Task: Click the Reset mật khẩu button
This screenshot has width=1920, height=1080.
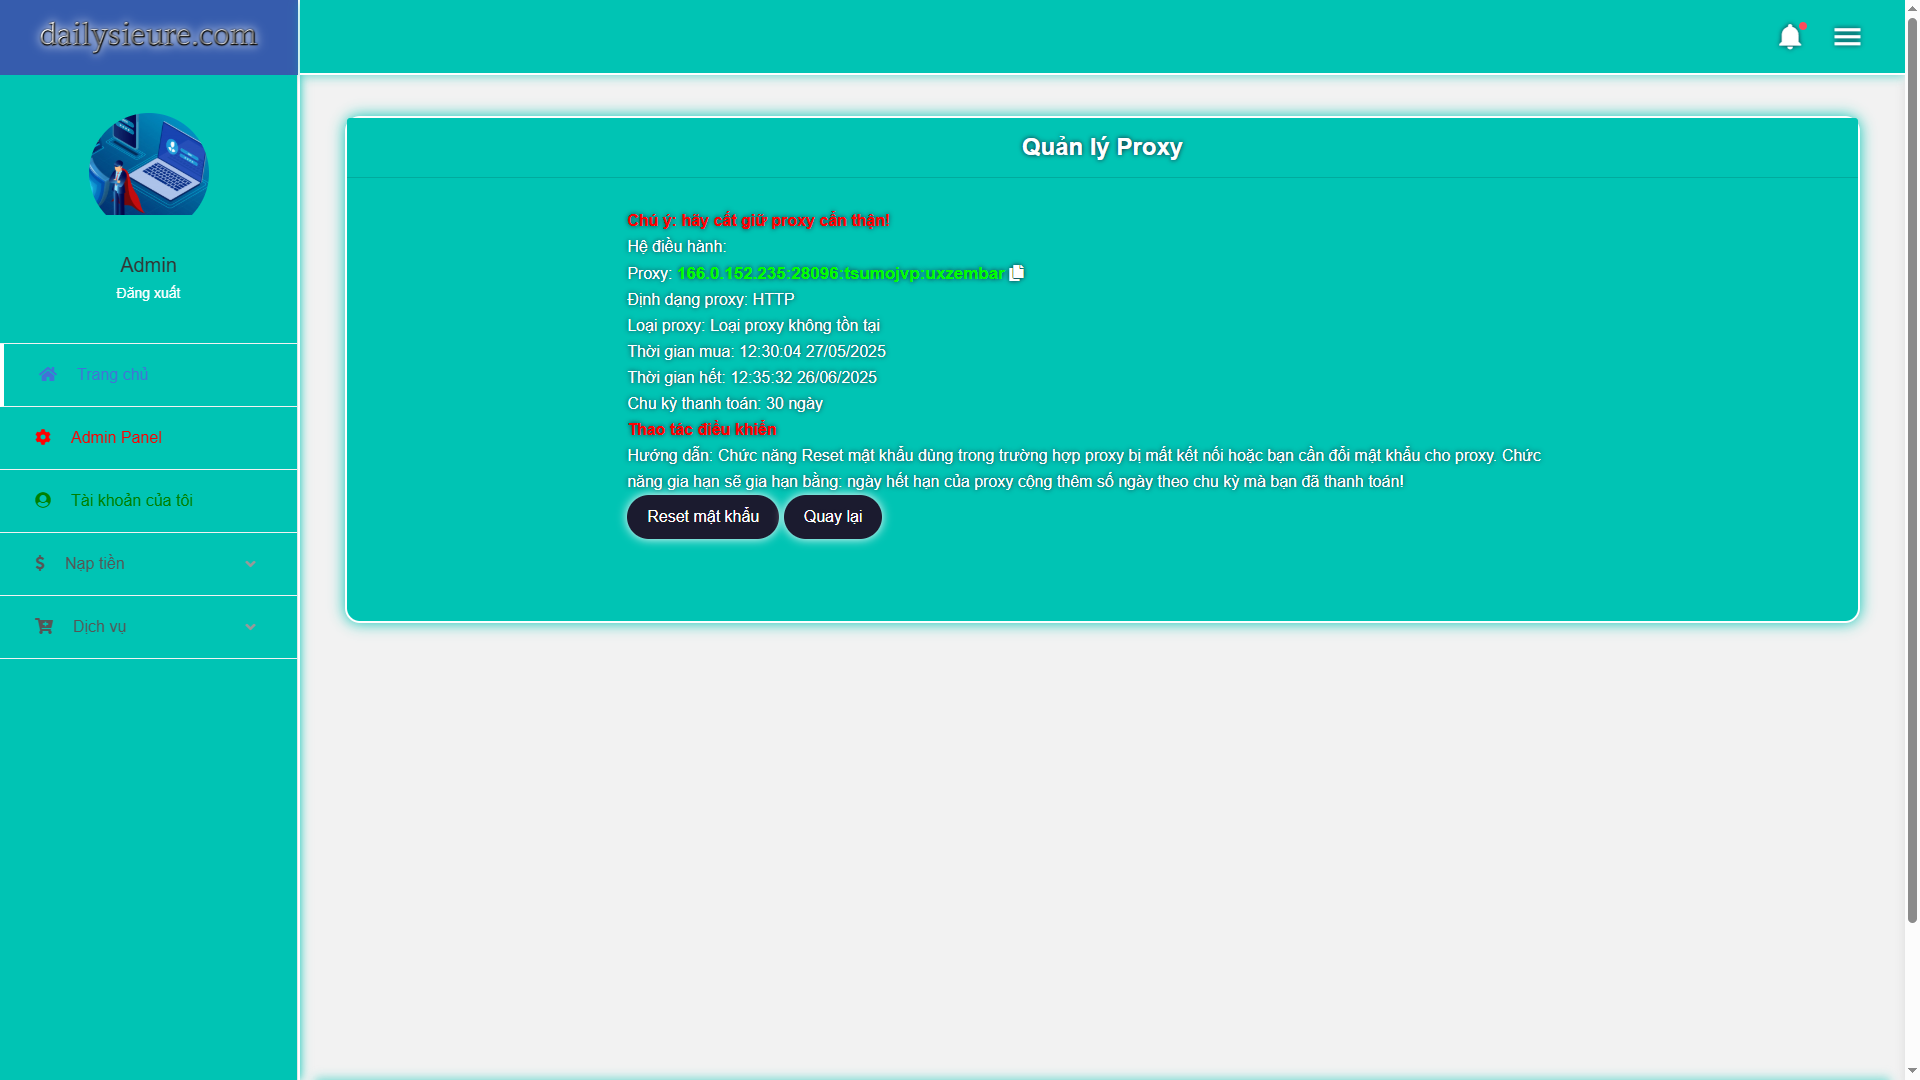Action: coord(703,517)
